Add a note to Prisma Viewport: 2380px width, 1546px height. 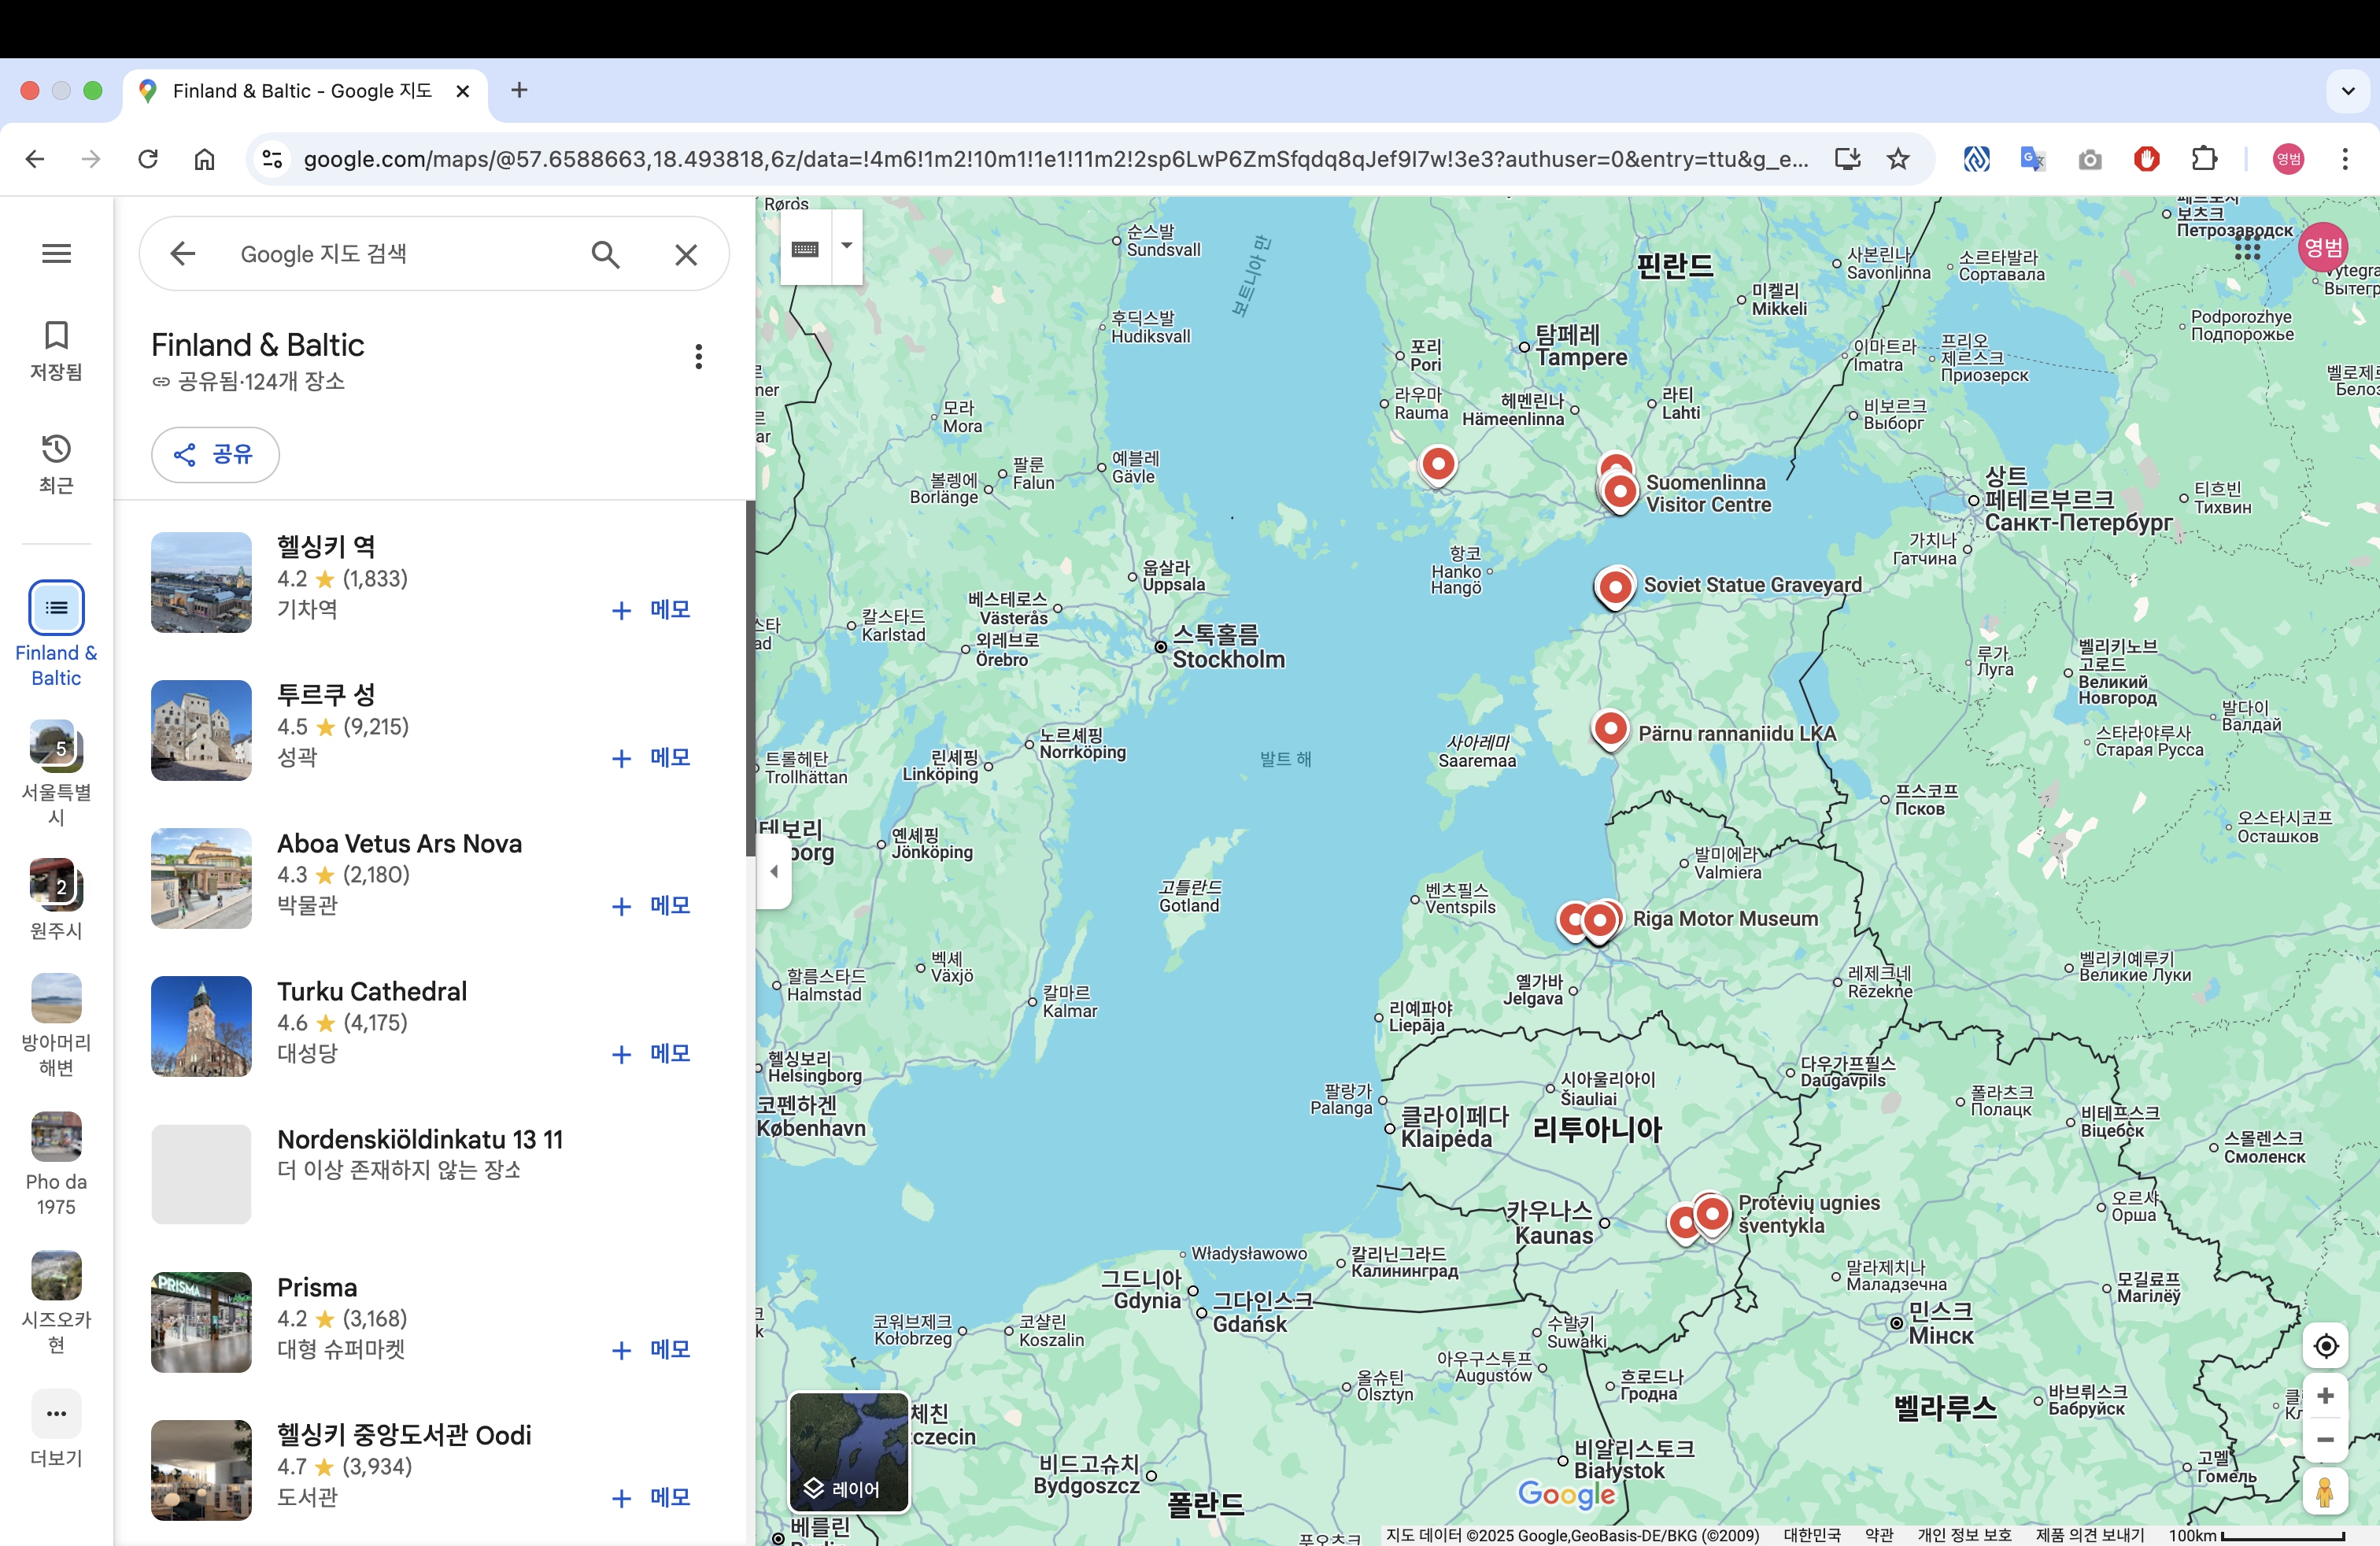[x=651, y=1350]
